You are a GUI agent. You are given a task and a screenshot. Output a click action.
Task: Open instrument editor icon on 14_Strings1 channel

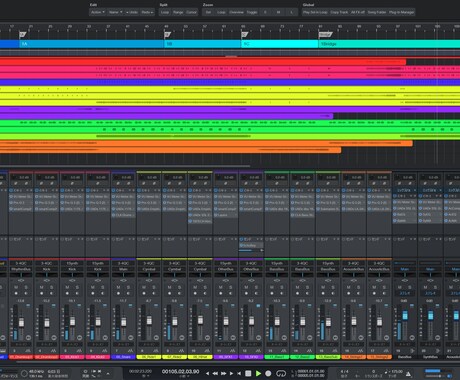(x=361, y=351)
